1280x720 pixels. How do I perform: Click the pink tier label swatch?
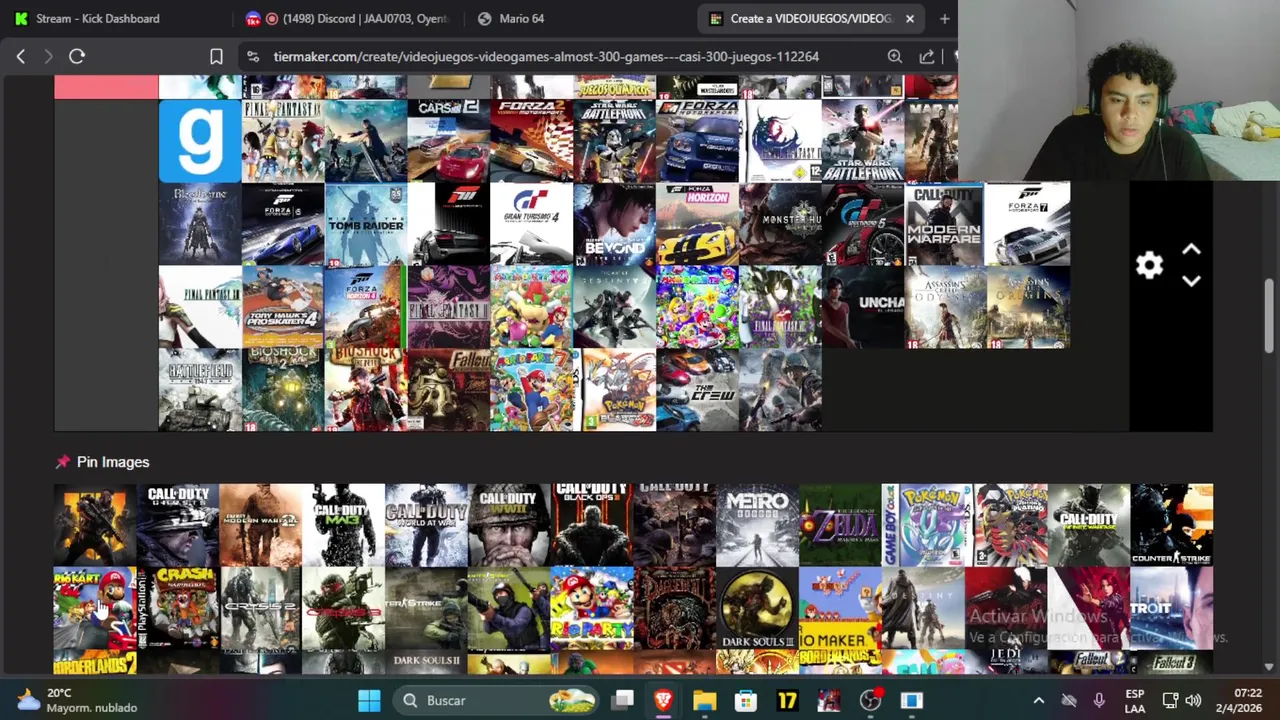click(x=106, y=87)
